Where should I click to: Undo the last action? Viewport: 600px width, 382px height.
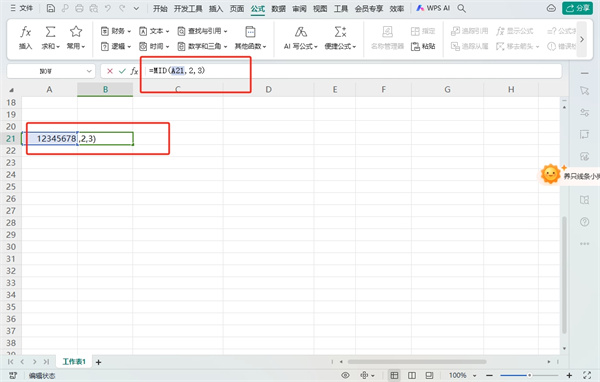pos(108,8)
